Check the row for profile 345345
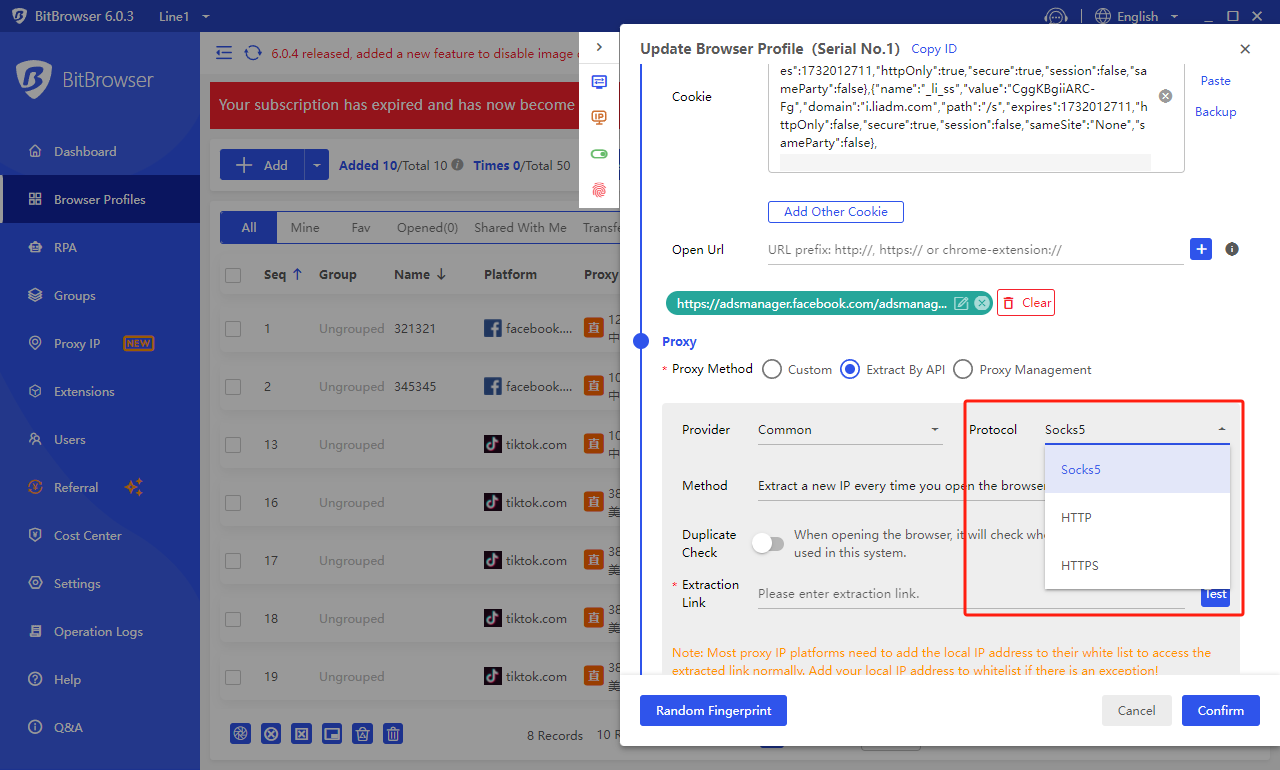The height and width of the screenshot is (770, 1280). [233, 386]
